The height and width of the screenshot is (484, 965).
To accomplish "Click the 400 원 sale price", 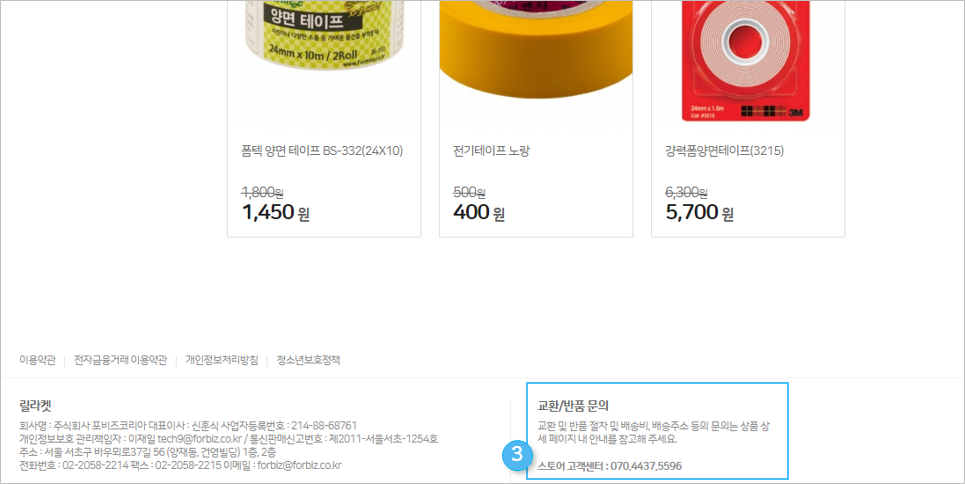I will (479, 212).
